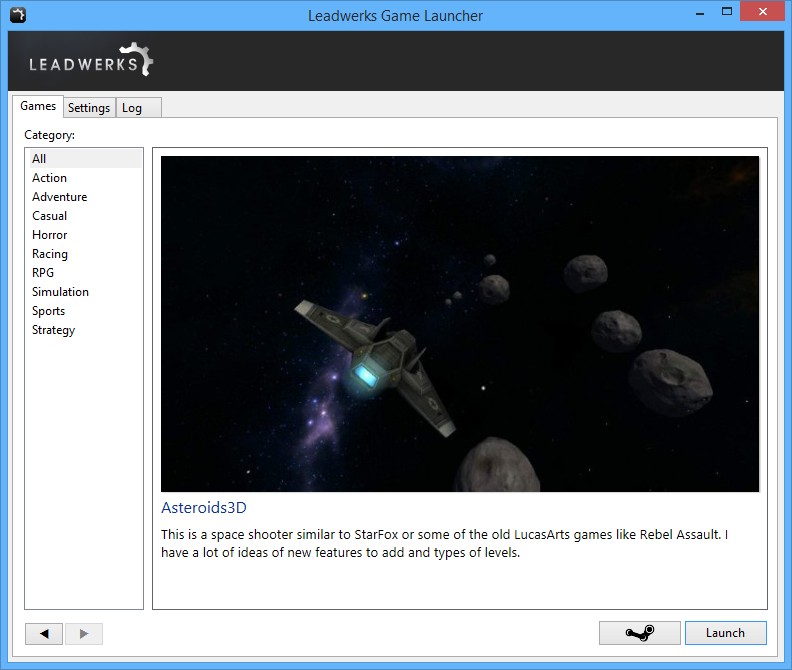Click the Asteroids3D spaceship screenshot

(x=460, y=323)
